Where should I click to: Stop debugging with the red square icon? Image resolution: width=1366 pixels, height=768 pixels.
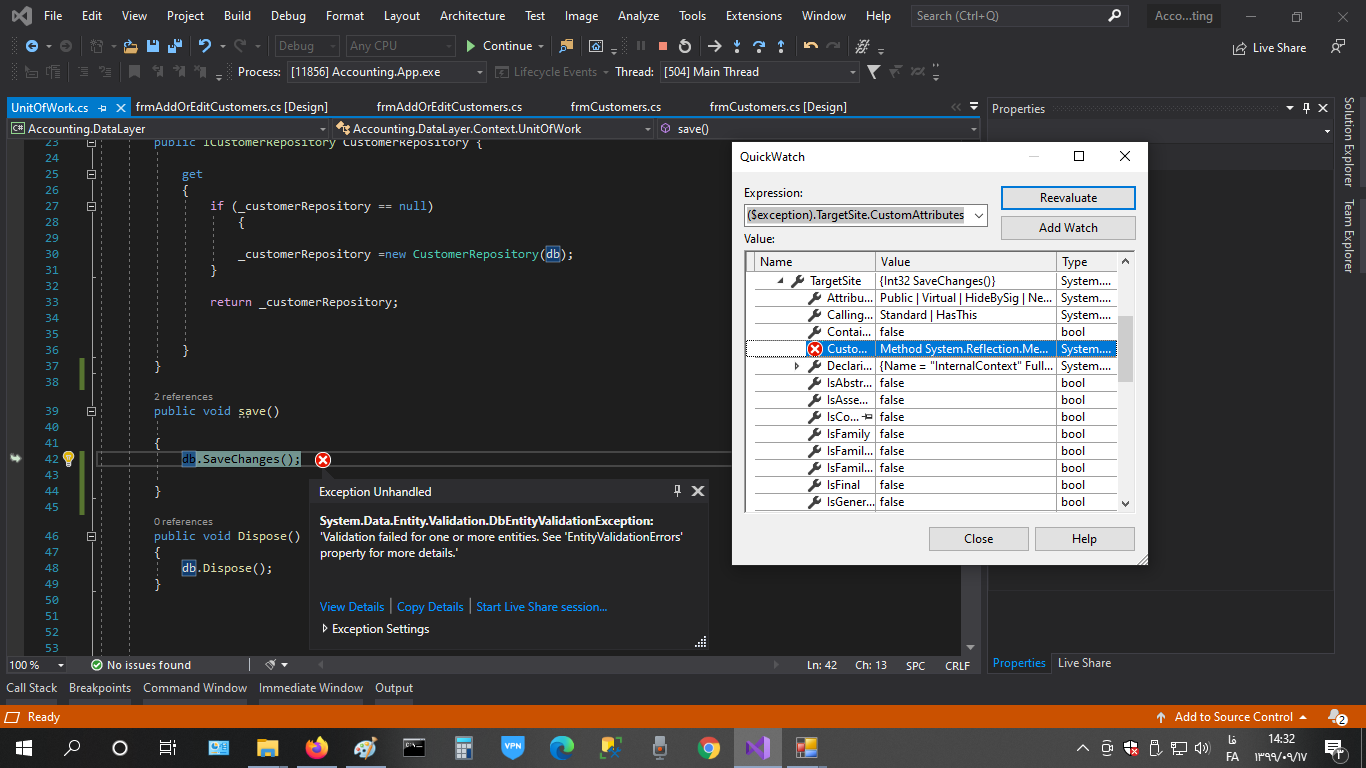pyautogui.click(x=662, y=46)
